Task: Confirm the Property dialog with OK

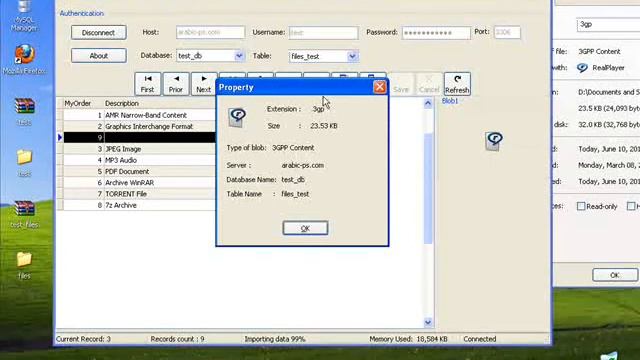Action: [305, 228]
